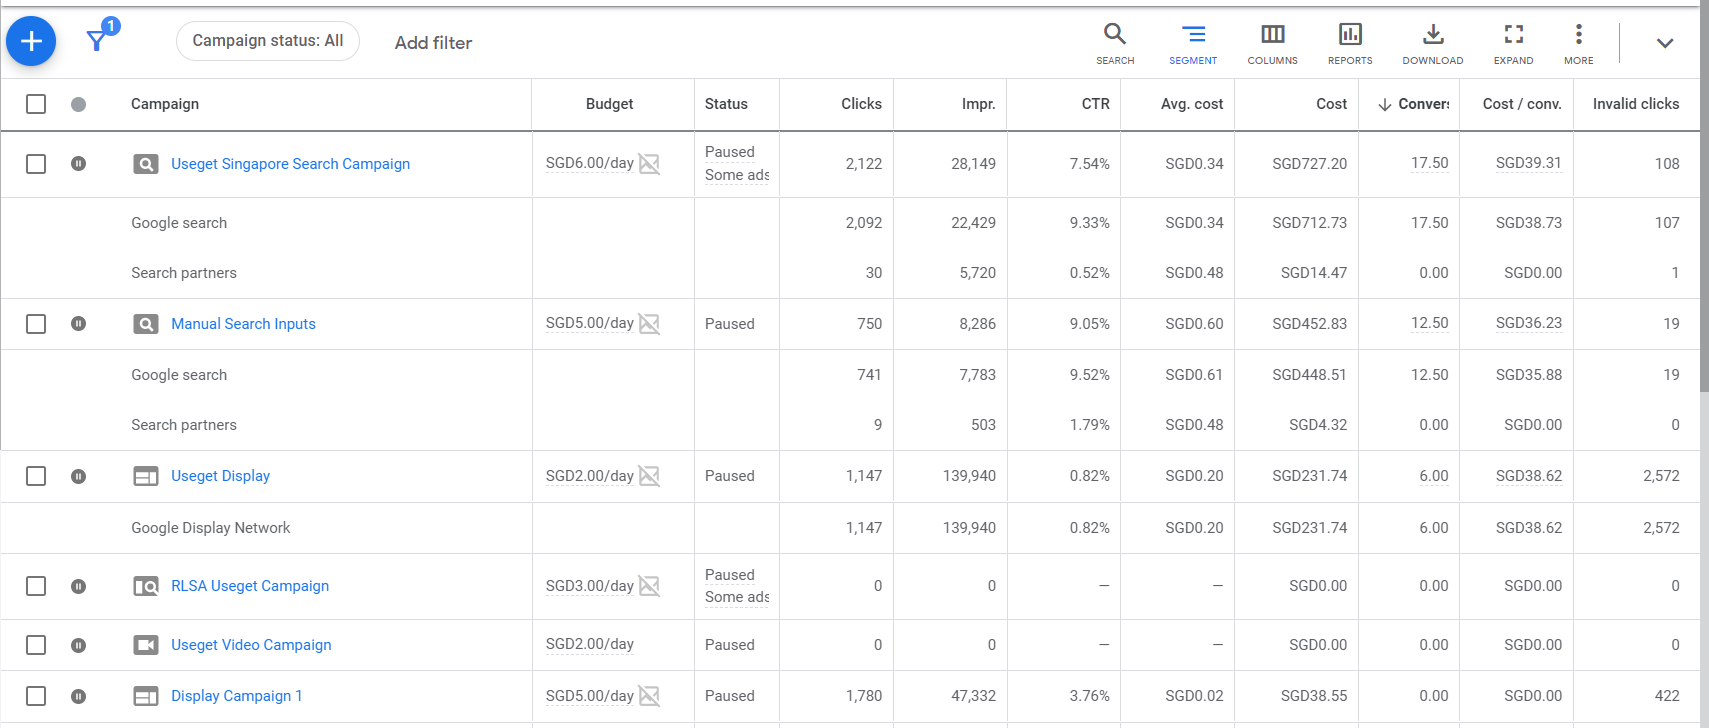Click display type icon of Useget Display

pos(146,476)
